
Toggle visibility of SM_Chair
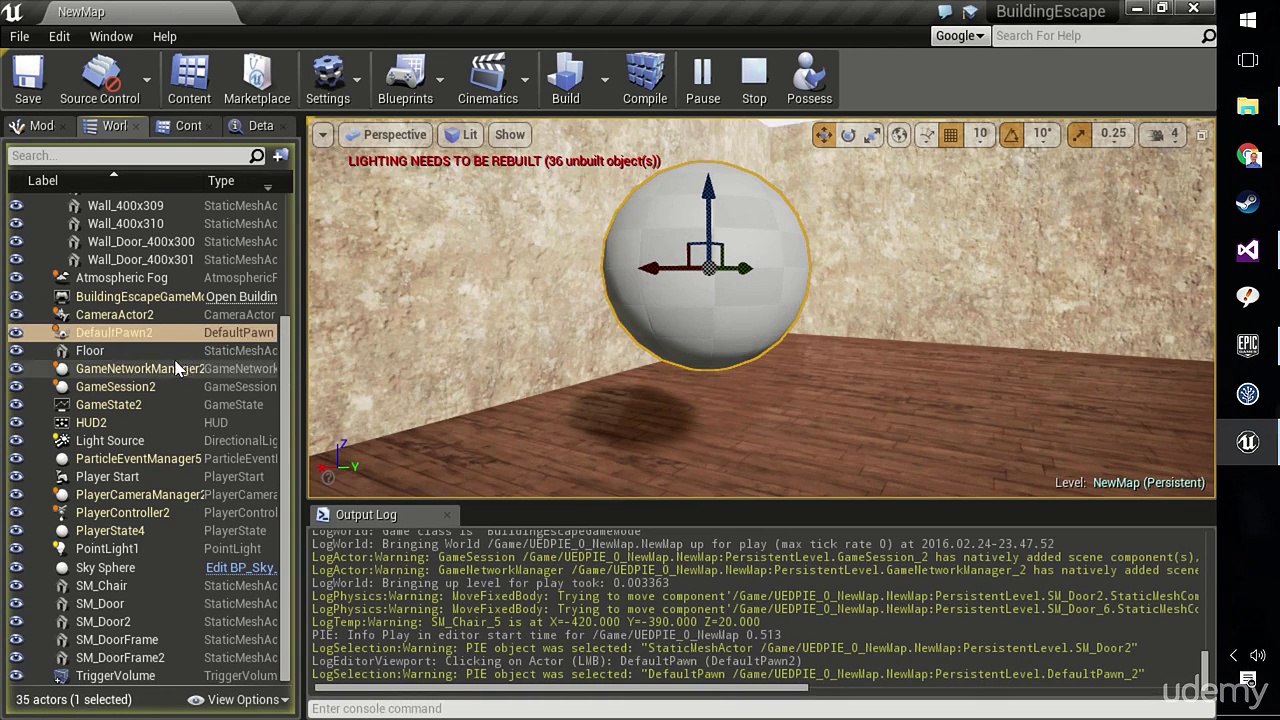[x=16, y=586]
